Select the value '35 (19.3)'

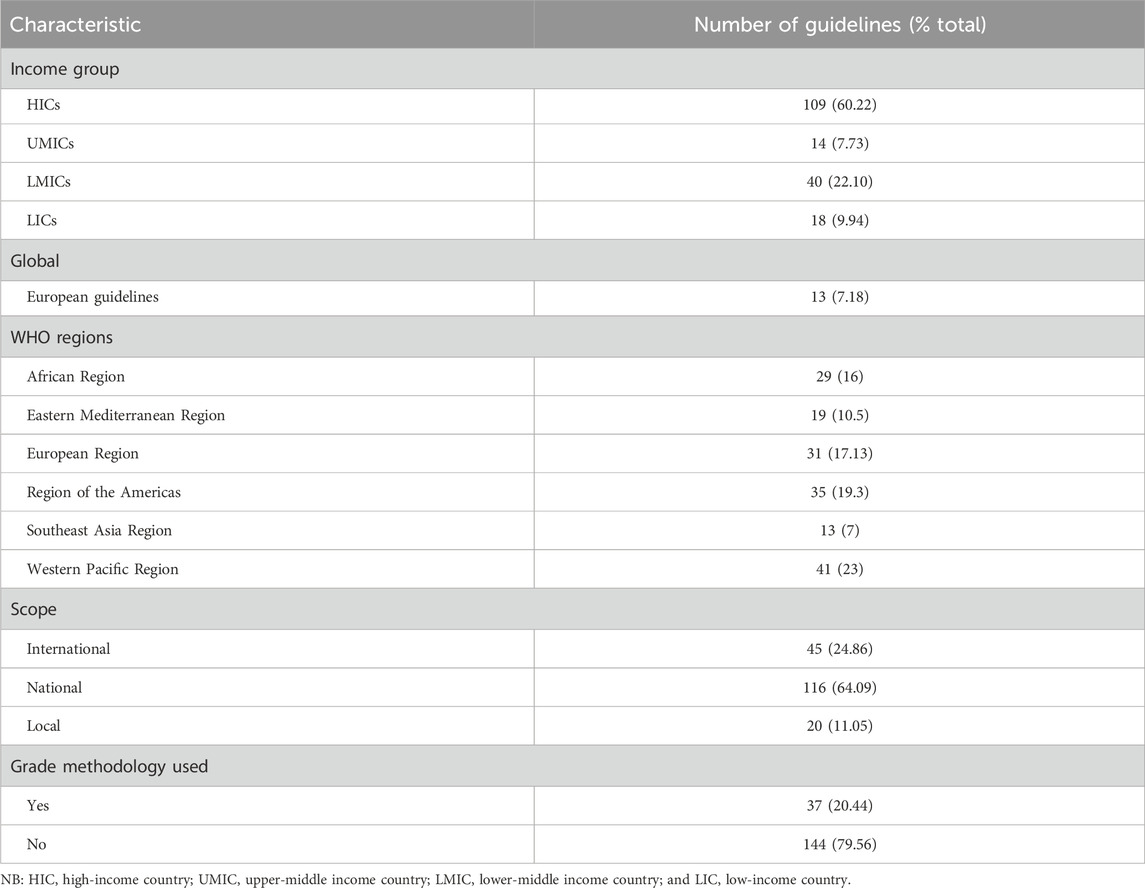tap(840, 492)
